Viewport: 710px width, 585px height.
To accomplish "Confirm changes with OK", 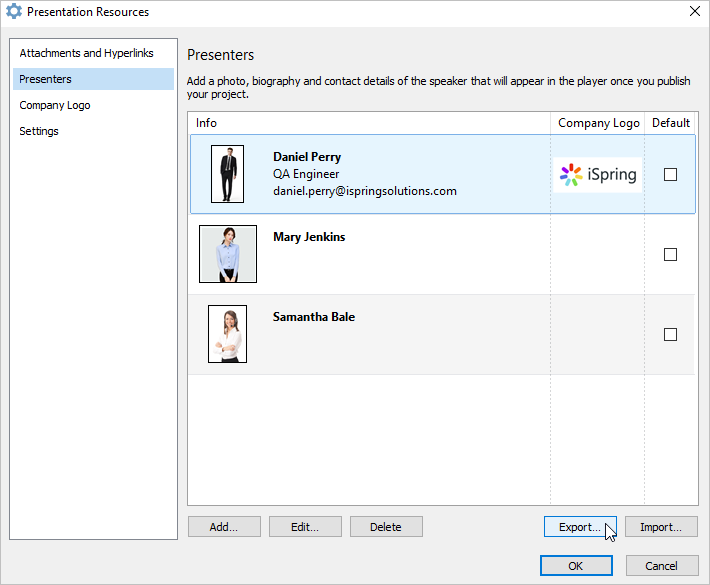I will click(x=576, y=566).
